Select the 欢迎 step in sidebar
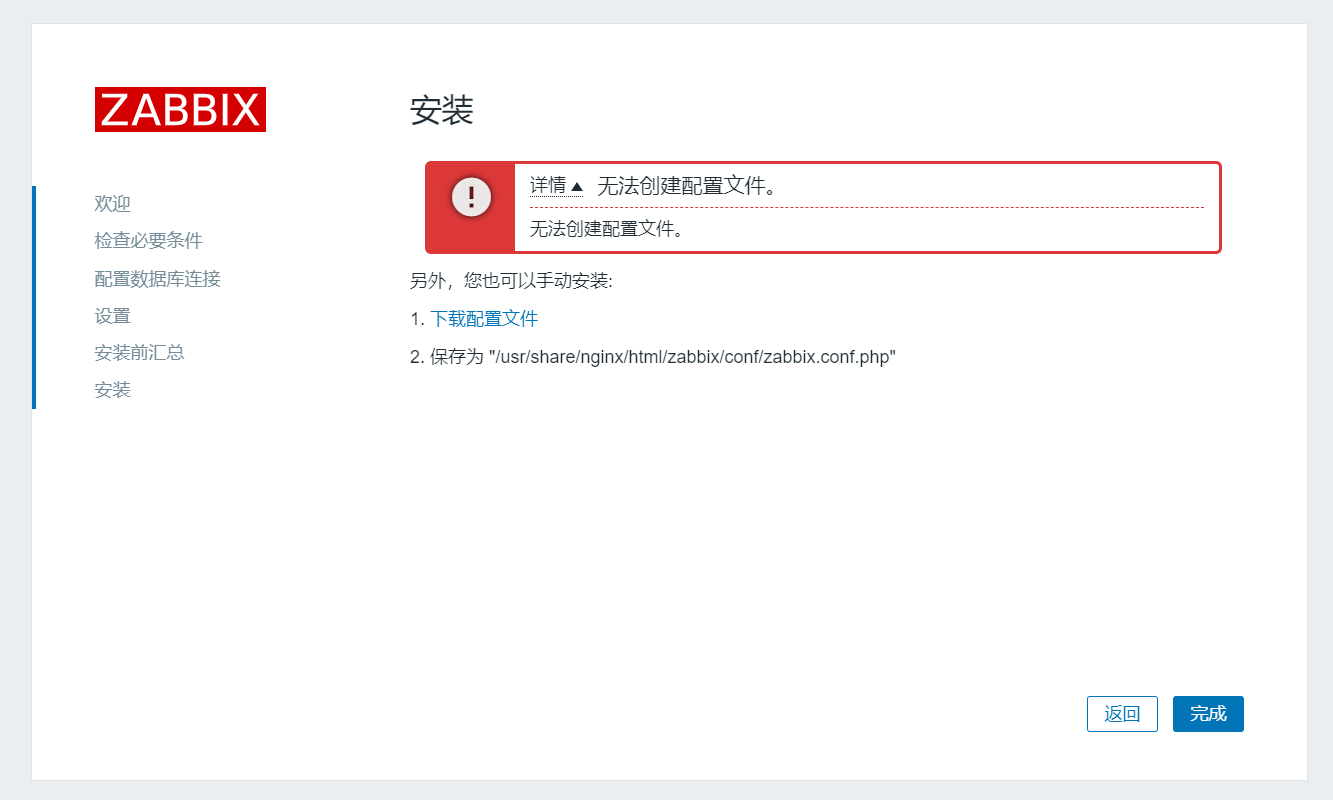The width and height of the screenshot is (1333, 800). (x=113, y=204)
